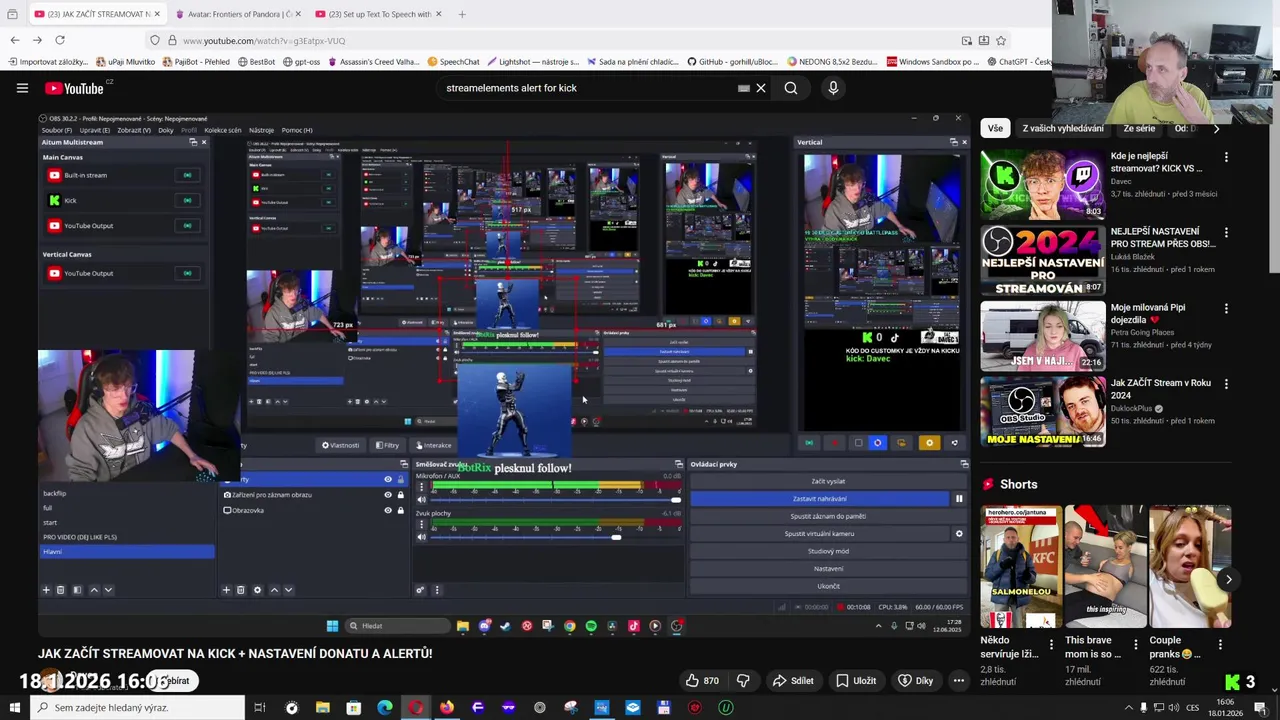Click Začít vysílat in OBS controls
1280x720 pixels.
827,481
